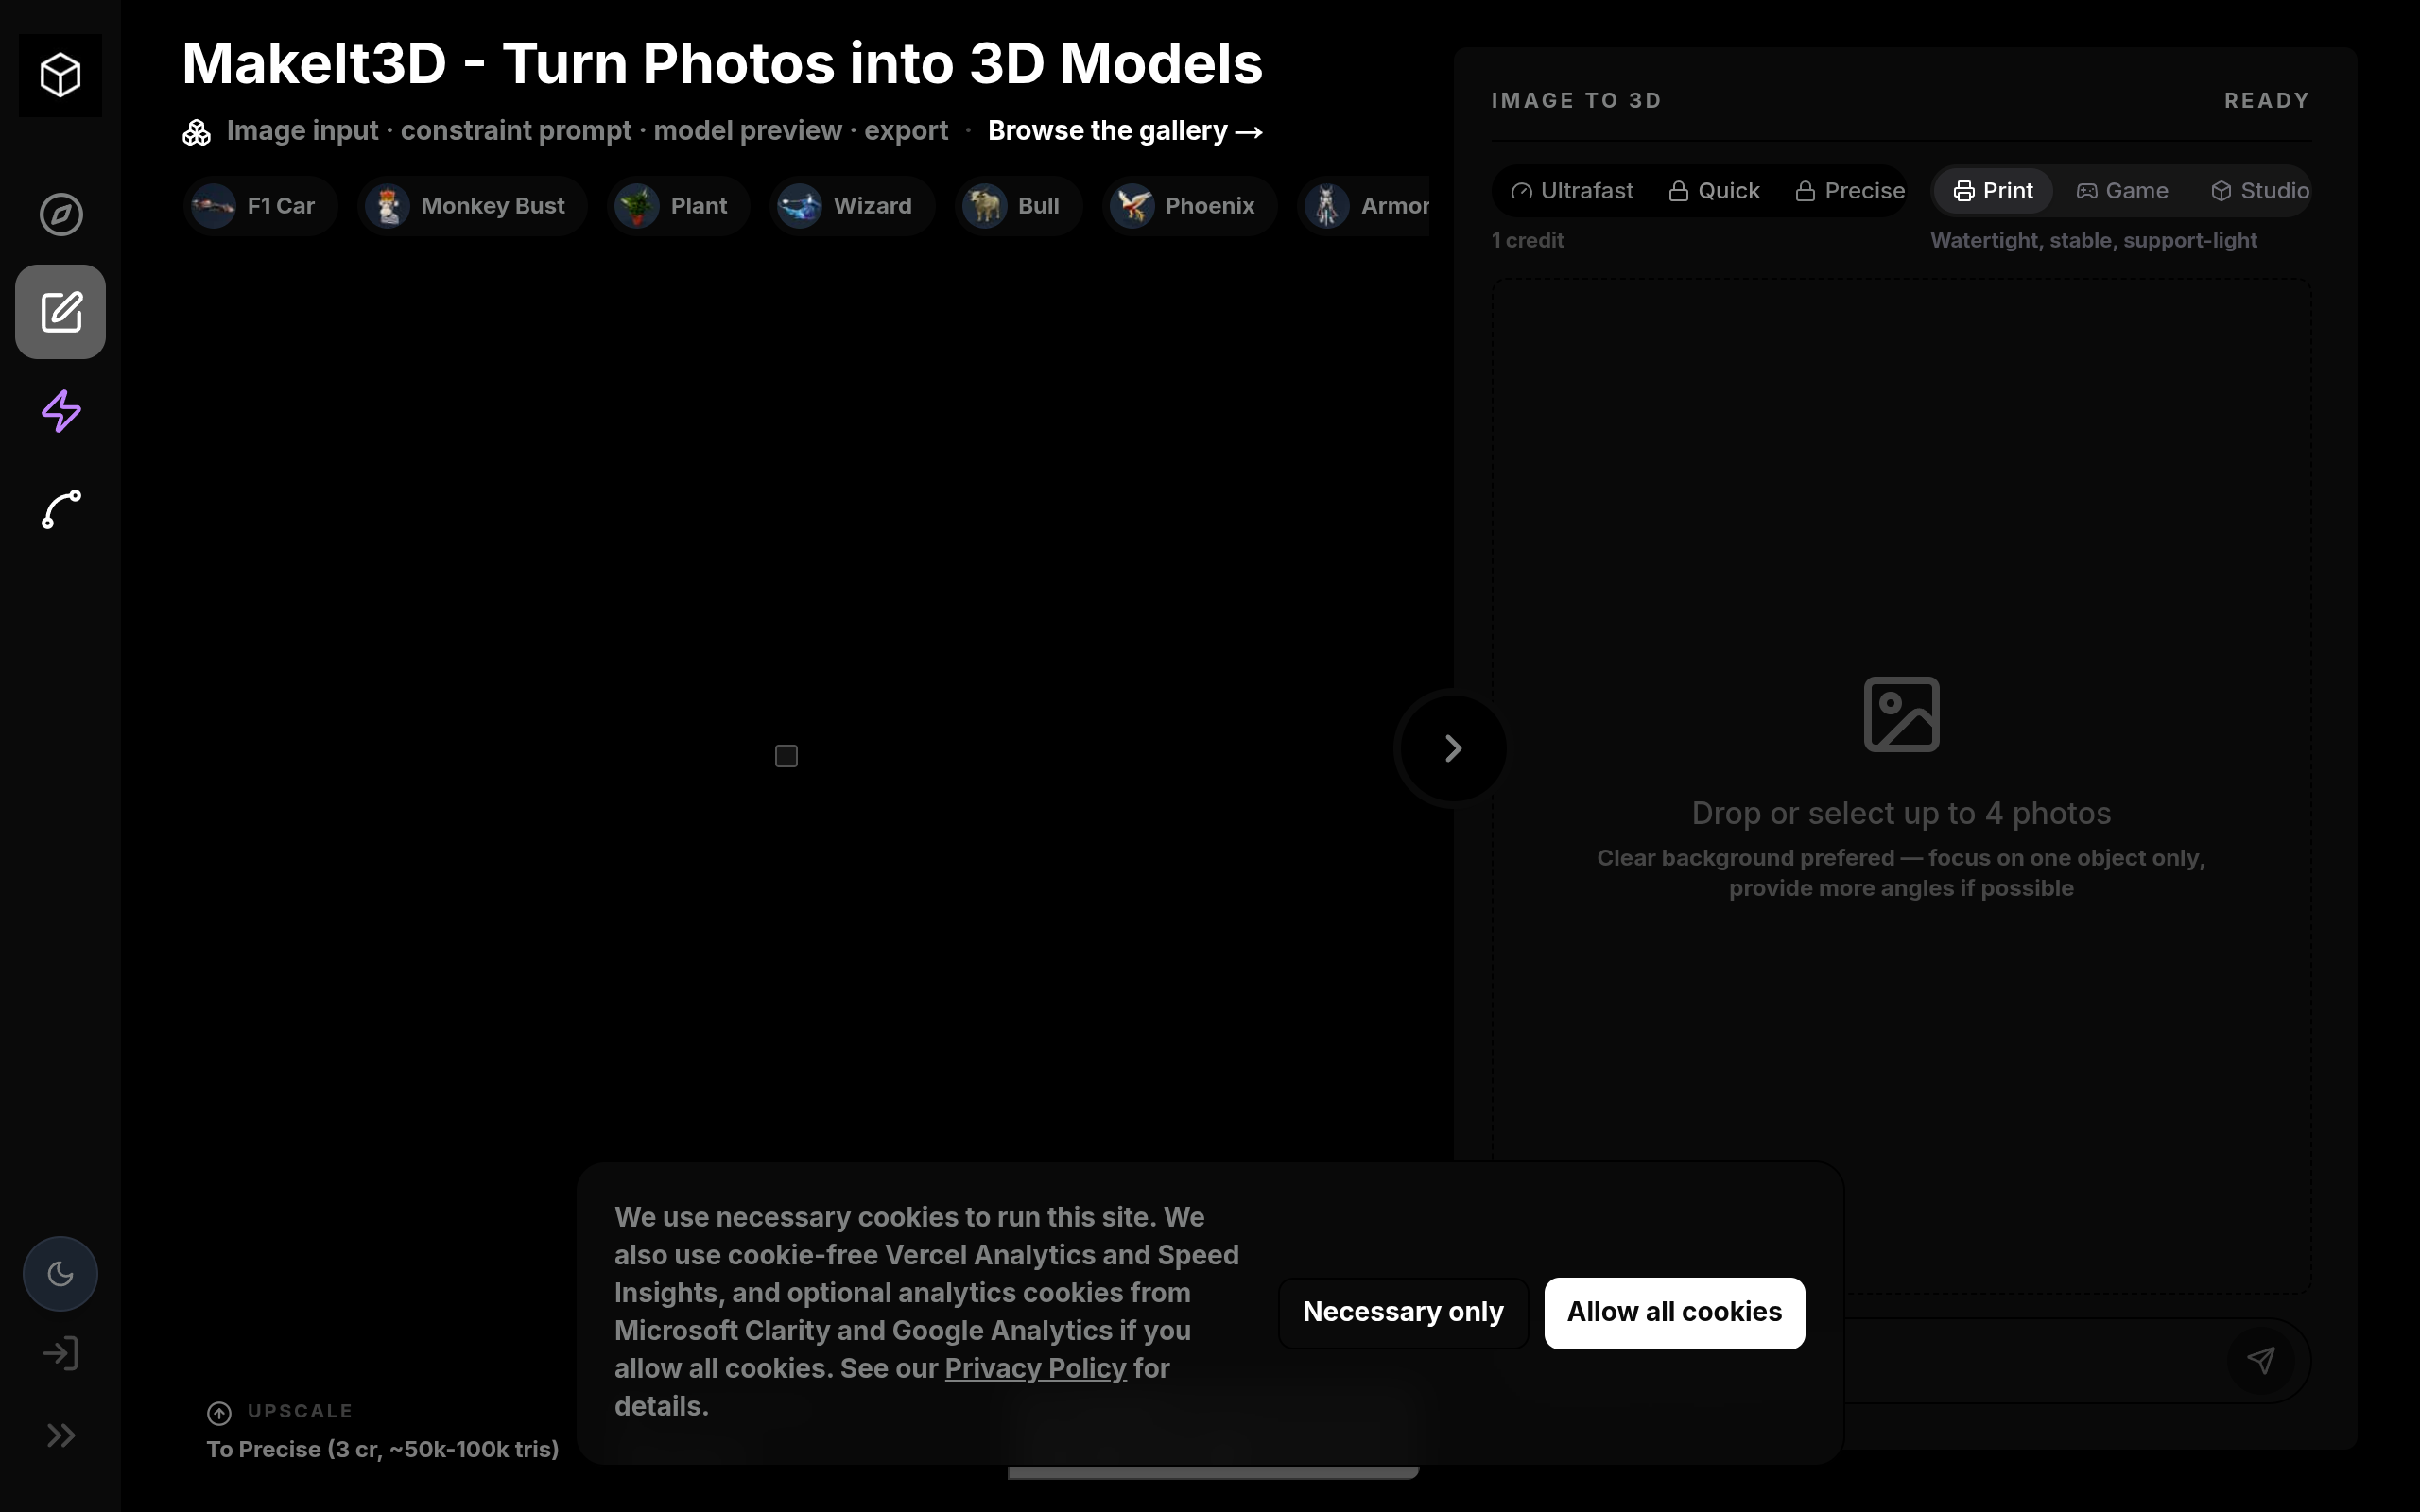2420x1512 pixels.
Task: Expand the sidebar with double chevron
Action: tap(61, 1435)
